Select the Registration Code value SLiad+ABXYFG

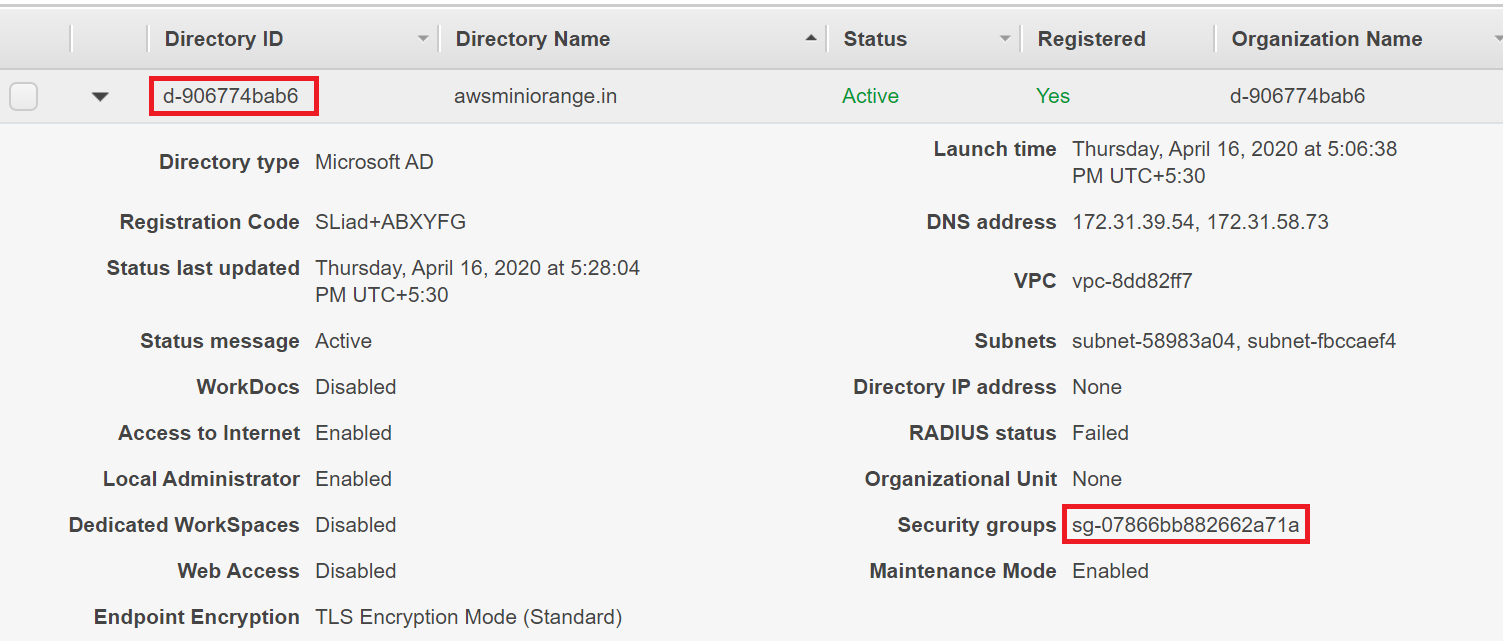click(x=390, y=221)
